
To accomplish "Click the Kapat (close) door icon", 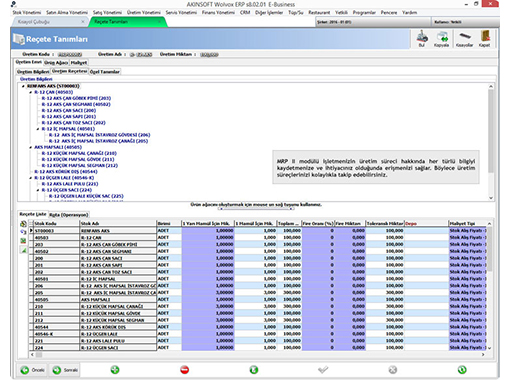I will (x=485, y=36).
